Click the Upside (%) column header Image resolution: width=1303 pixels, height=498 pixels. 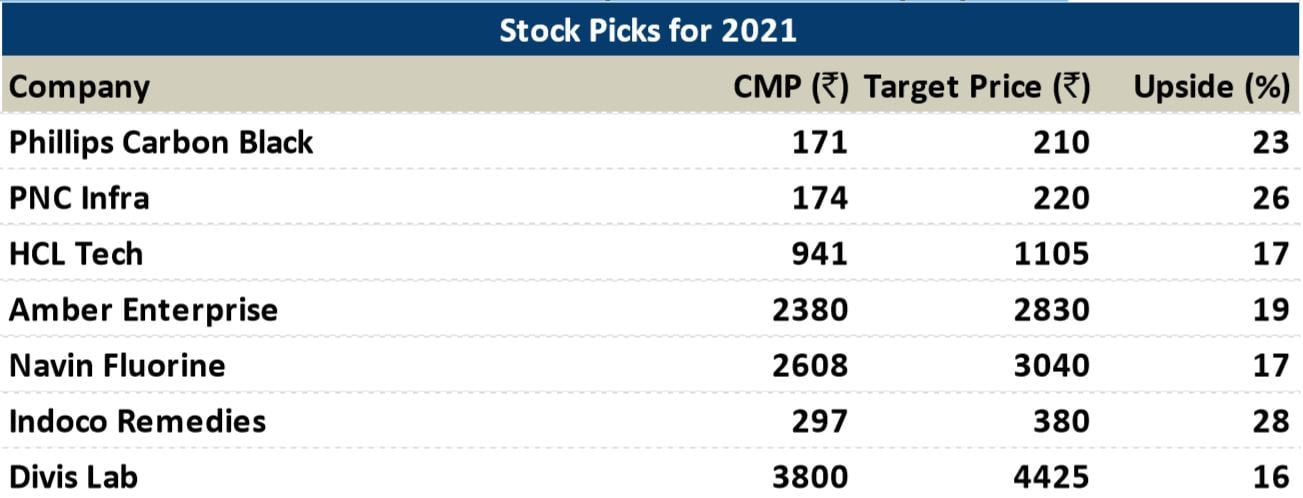point(1211,87)
